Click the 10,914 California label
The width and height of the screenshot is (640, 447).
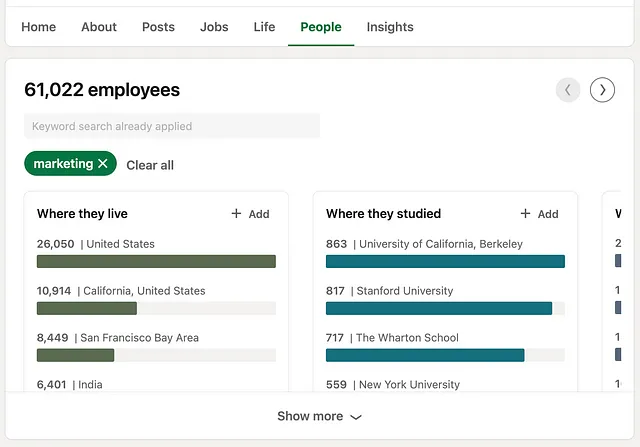[x=121, y=291]
